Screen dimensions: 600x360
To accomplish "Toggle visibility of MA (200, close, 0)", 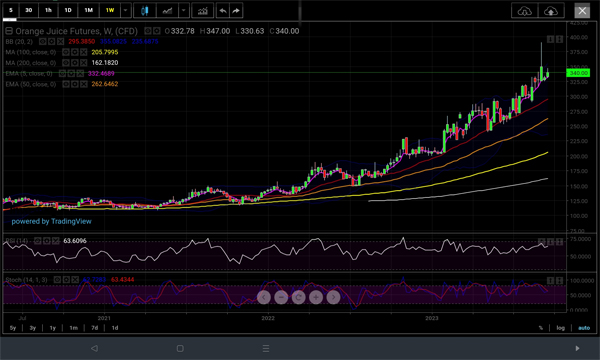I will point(66,63).
